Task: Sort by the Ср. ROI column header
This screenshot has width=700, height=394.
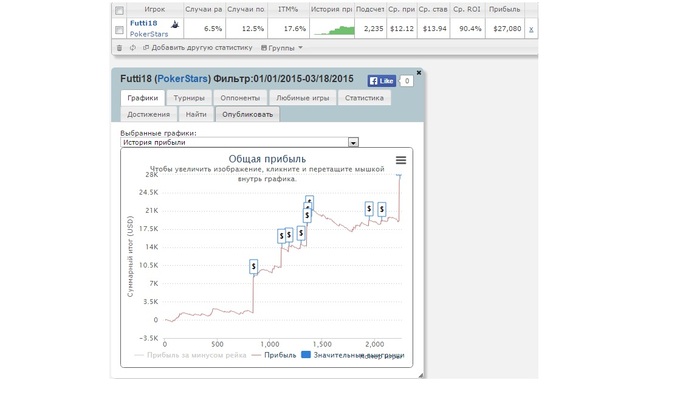Action: click(467, 9)
